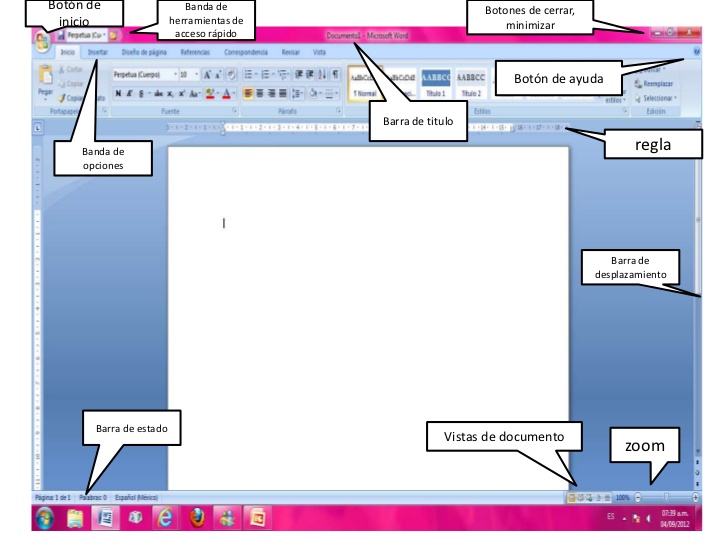Copy selection with Copiar
The image size is (728, 546).
[x=71, y=84]
